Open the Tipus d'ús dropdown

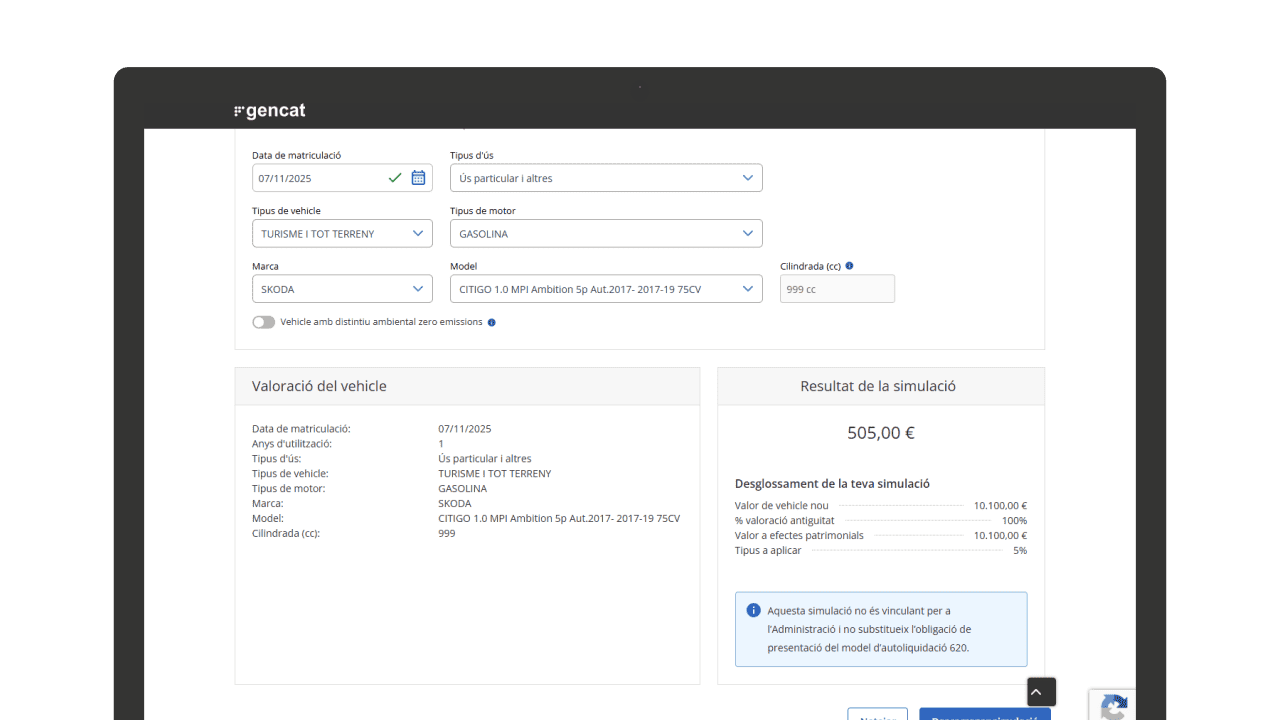[x=606, y=178]
